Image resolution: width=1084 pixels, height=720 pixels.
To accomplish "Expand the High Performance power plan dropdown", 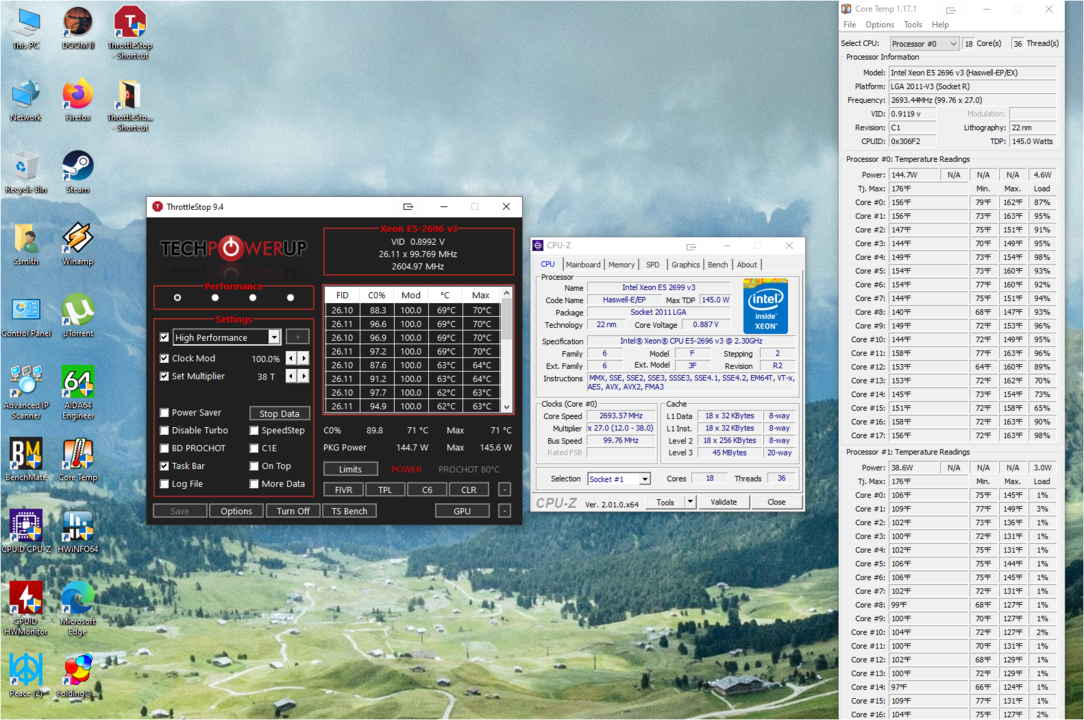I will point(274,338).
